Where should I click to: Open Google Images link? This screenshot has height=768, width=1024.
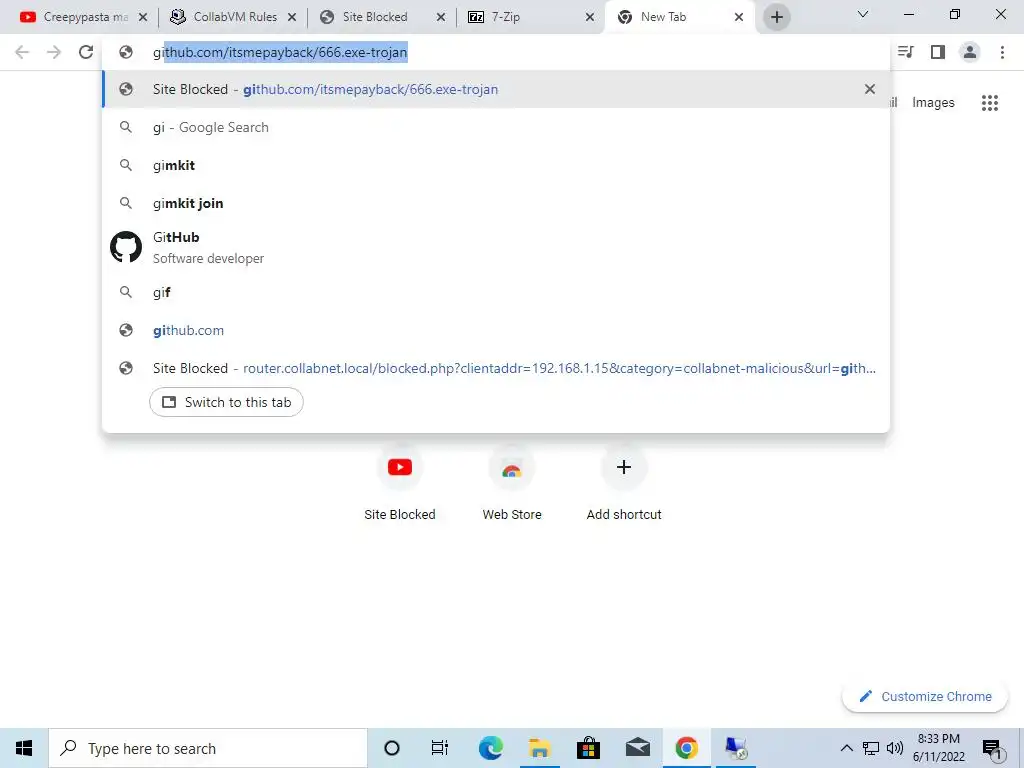coord(933,103)
